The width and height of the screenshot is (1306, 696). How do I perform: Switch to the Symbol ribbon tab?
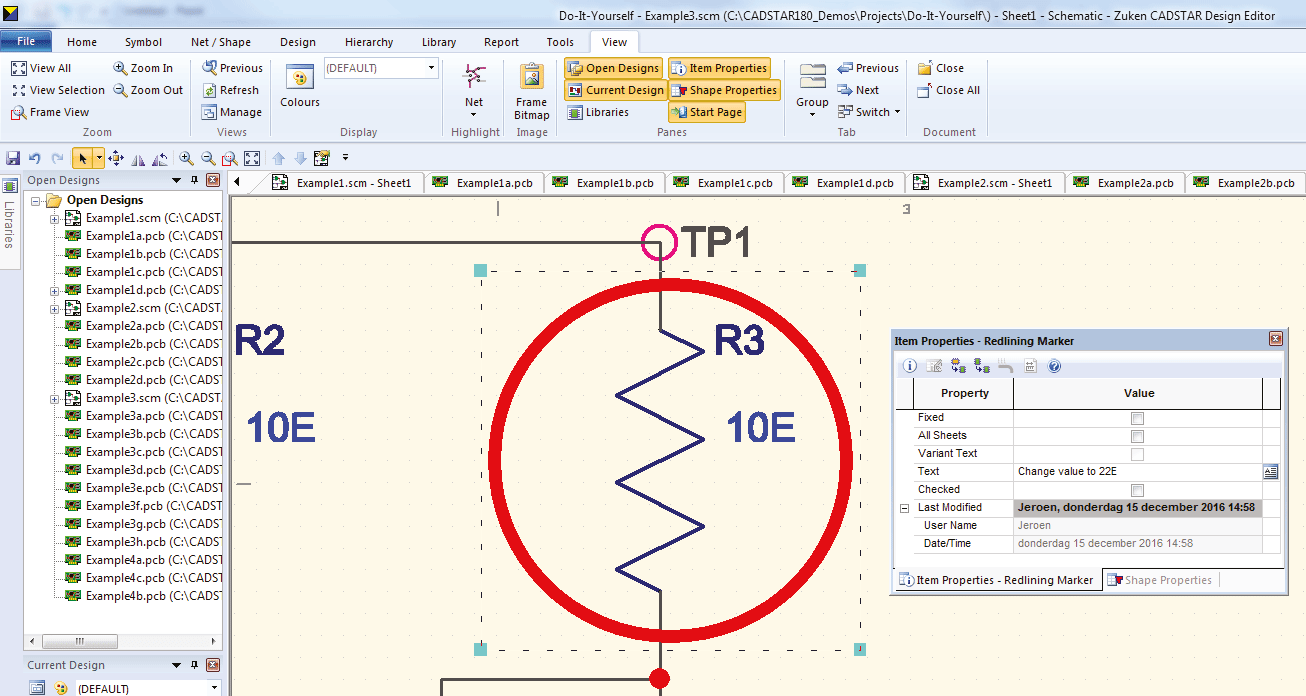pyautogui.click(x=143, y=42)
